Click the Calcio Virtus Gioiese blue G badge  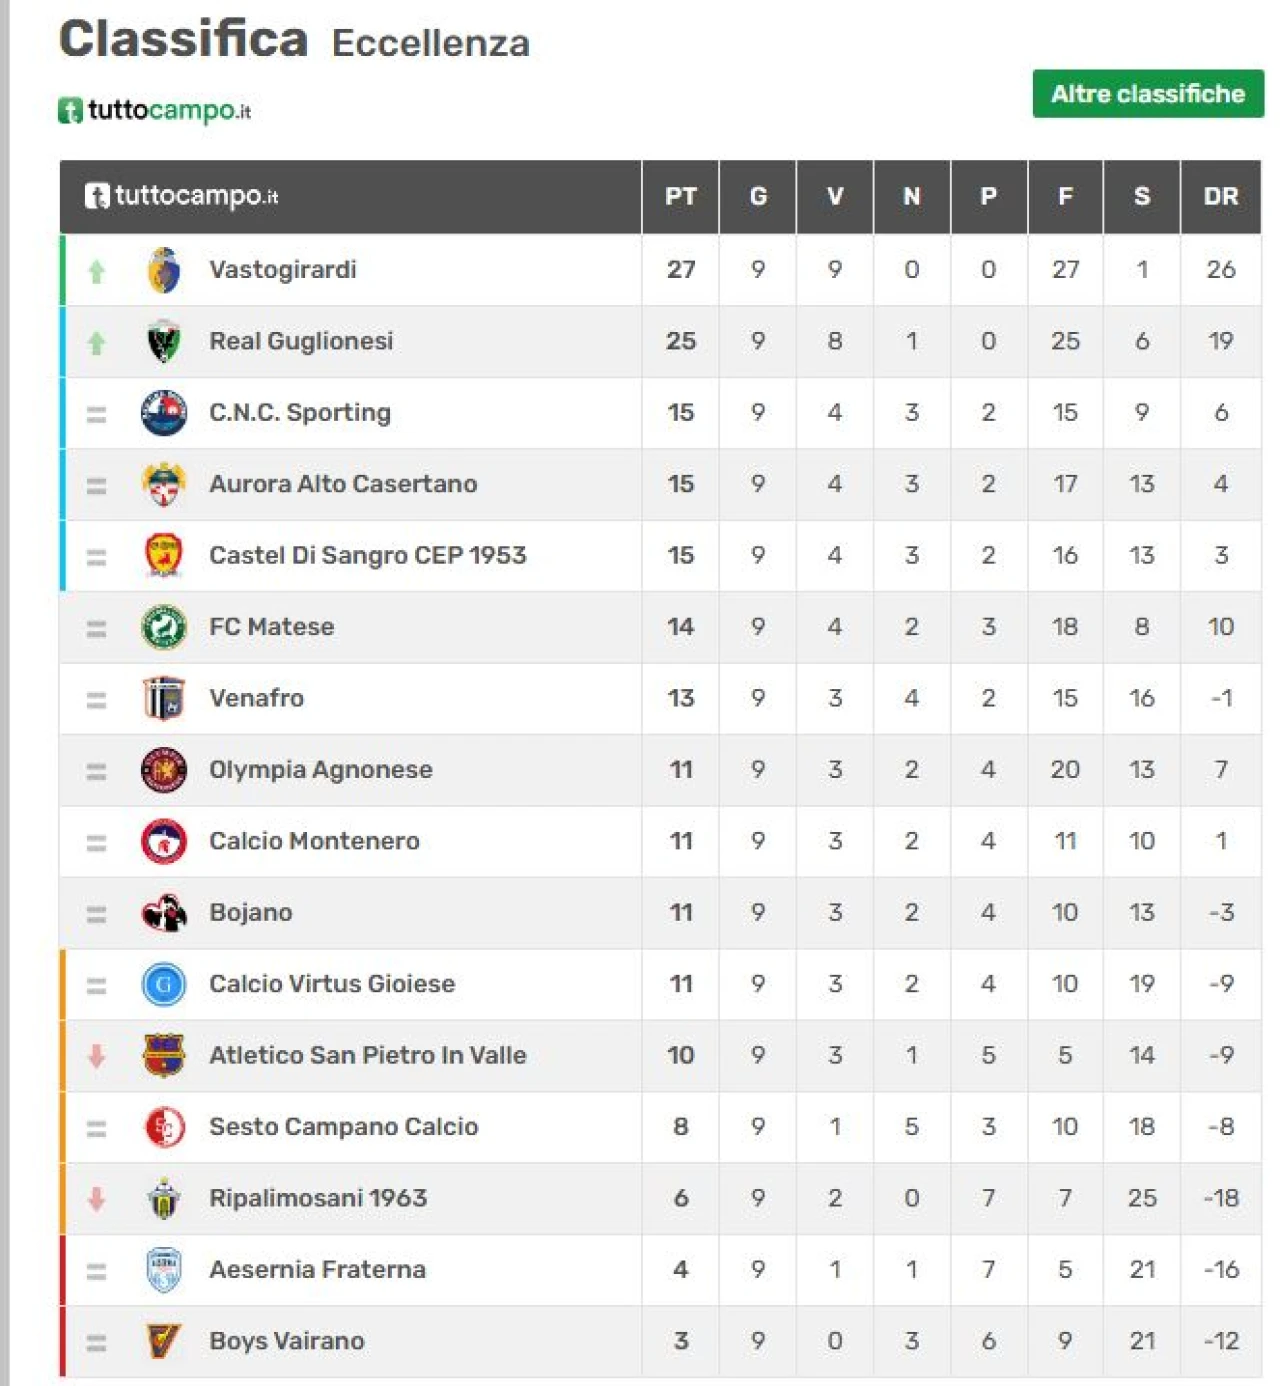(164, 984)
